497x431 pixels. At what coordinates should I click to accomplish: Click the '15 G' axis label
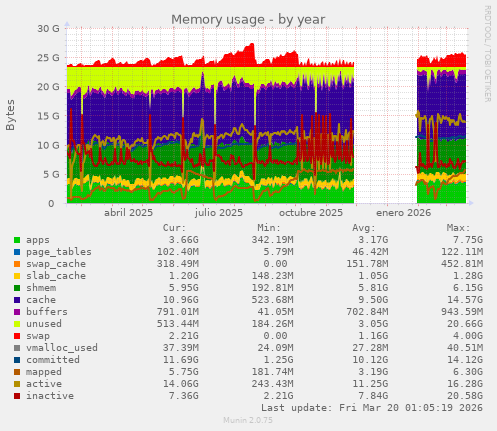coord(48,116)
